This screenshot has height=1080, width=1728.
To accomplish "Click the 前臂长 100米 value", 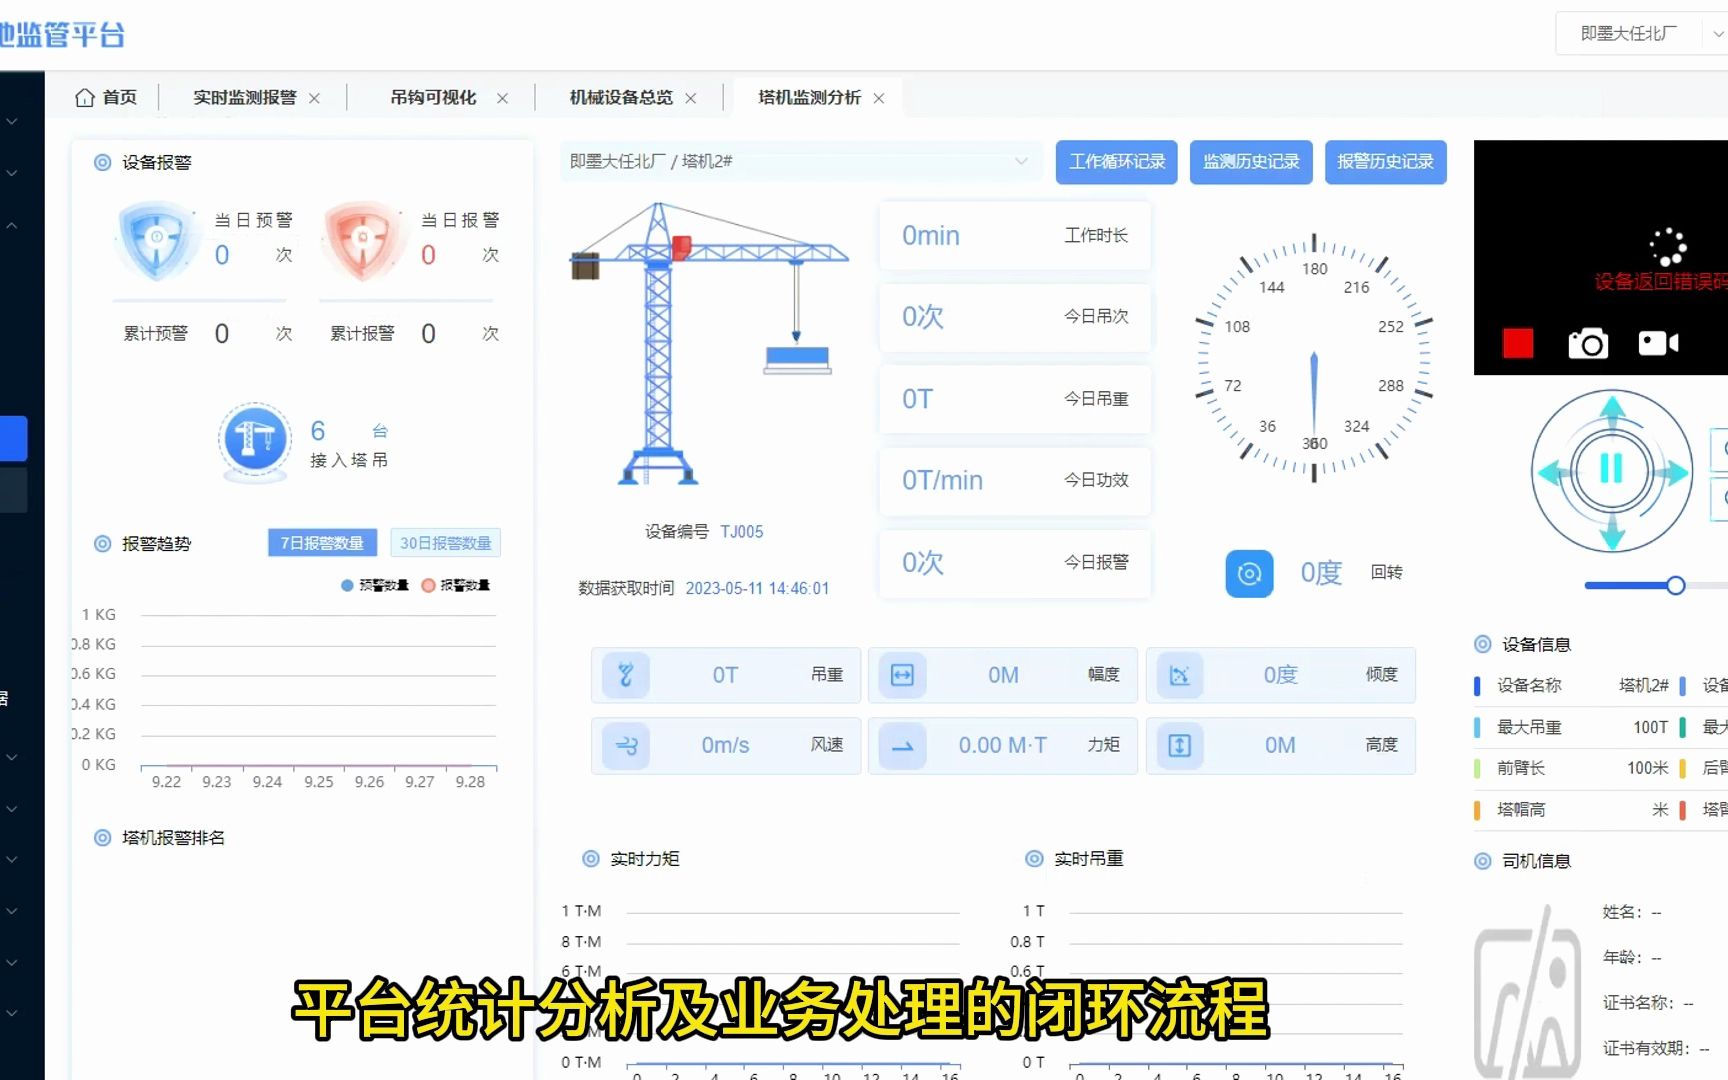I will [1647, 768].
